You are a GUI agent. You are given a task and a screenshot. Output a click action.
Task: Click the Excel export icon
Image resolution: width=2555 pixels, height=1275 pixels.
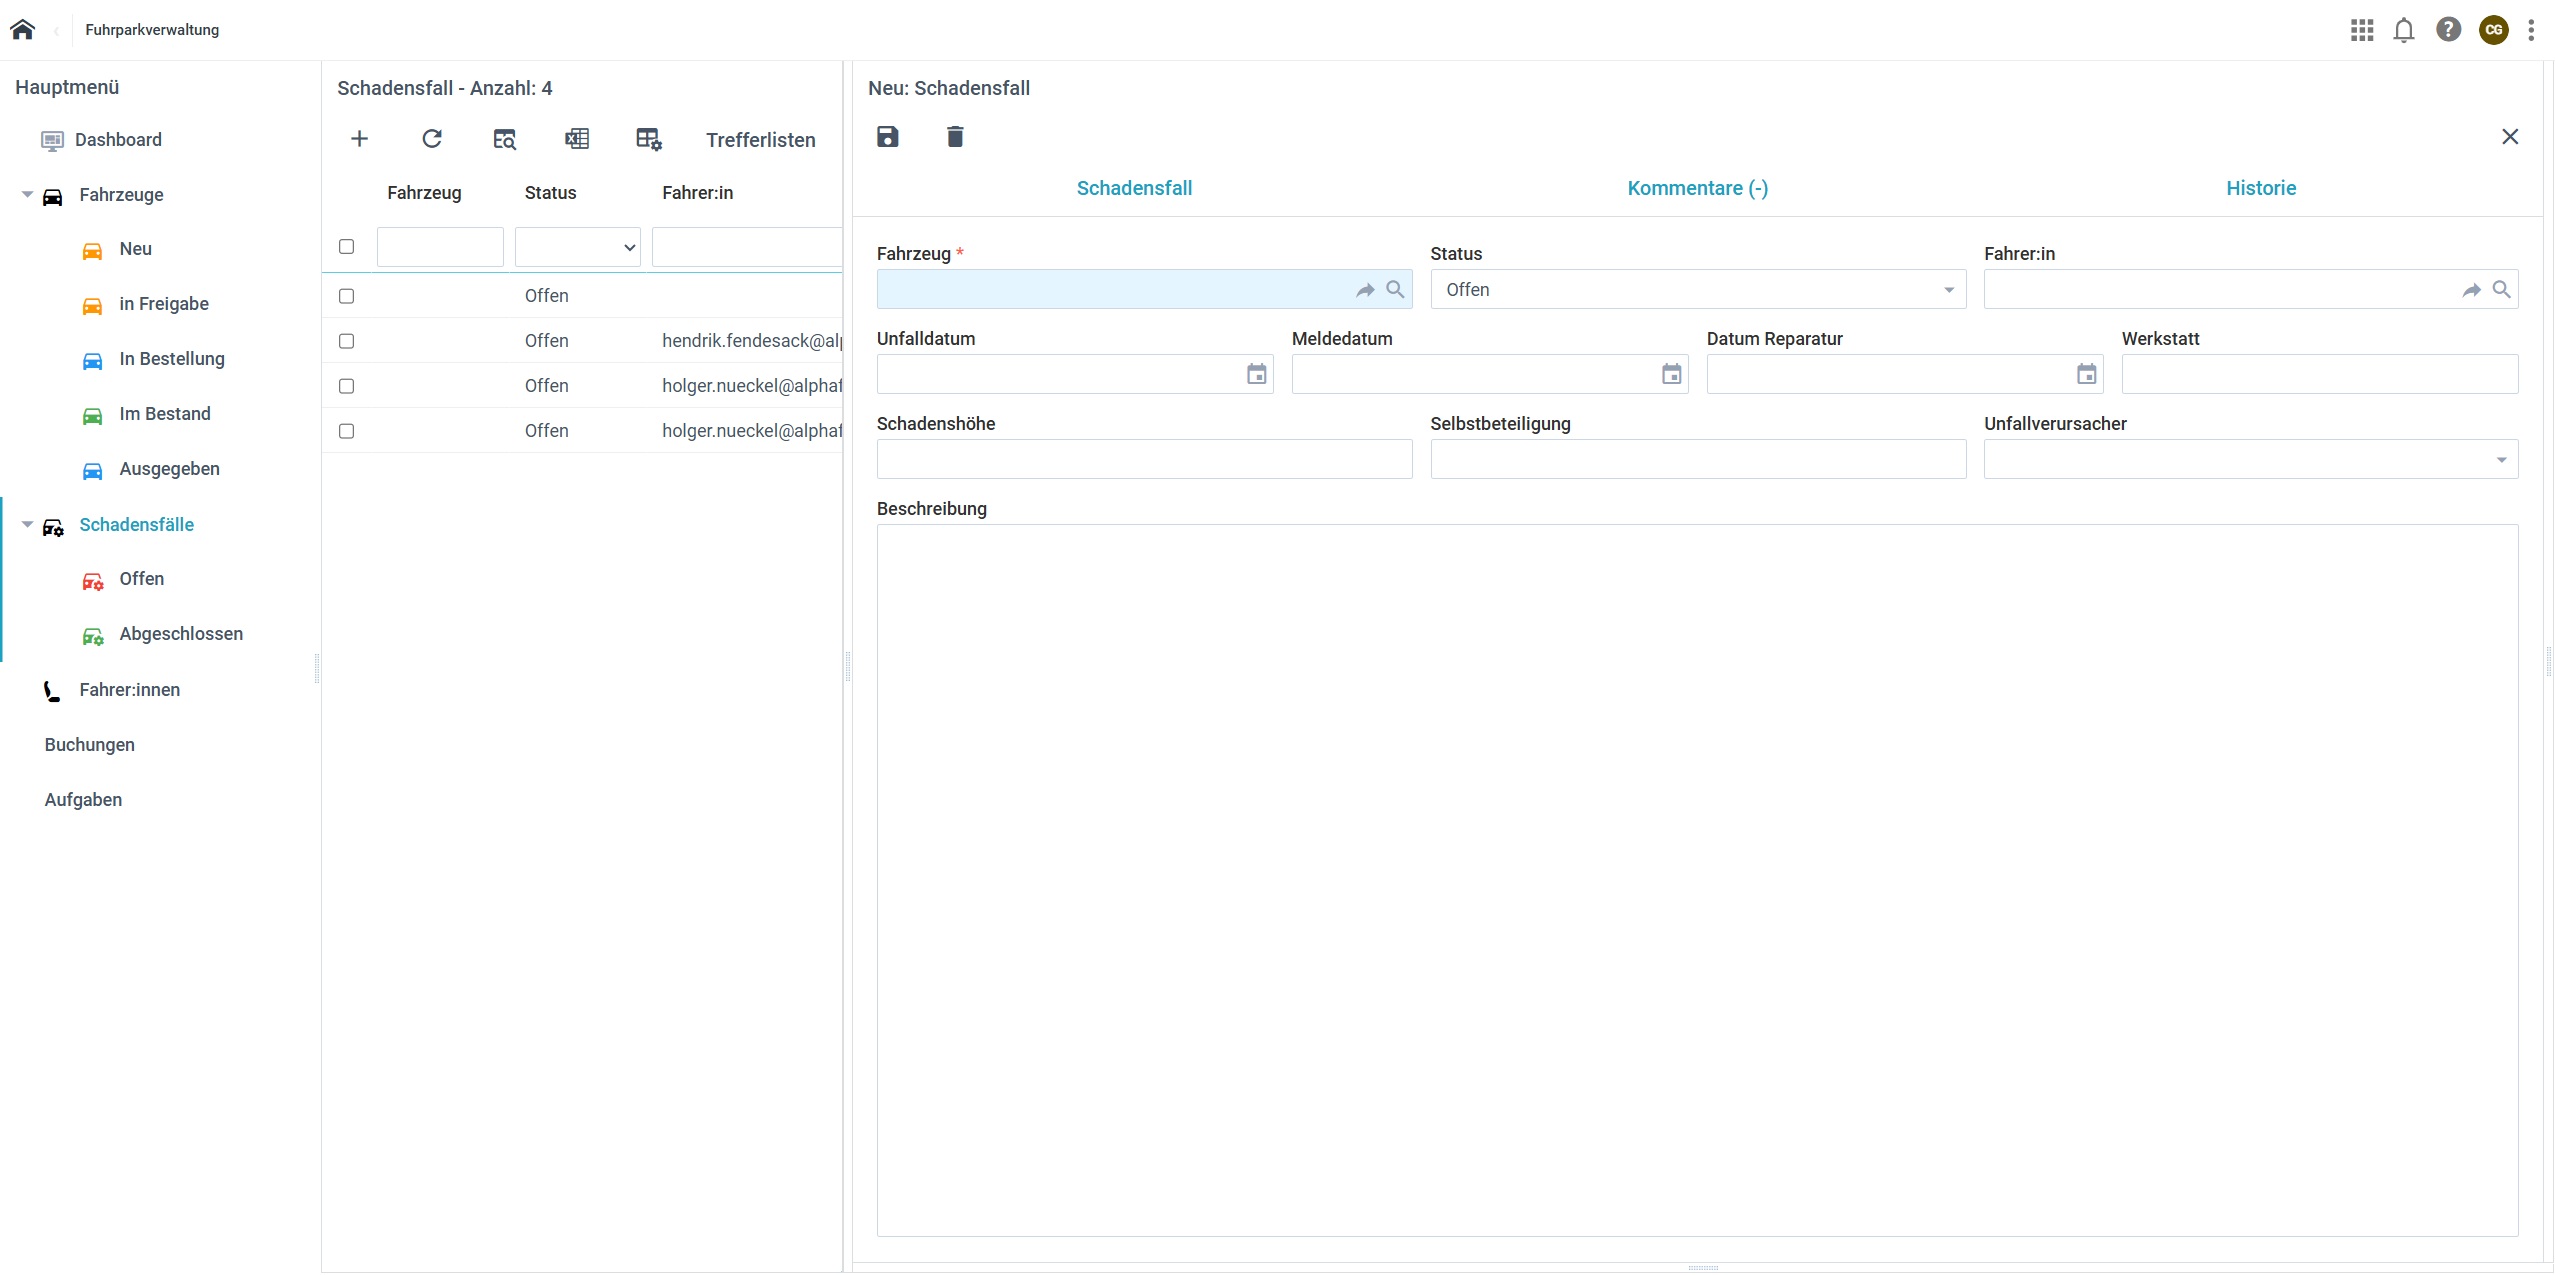pyautogui.click(x=577, y=139)
